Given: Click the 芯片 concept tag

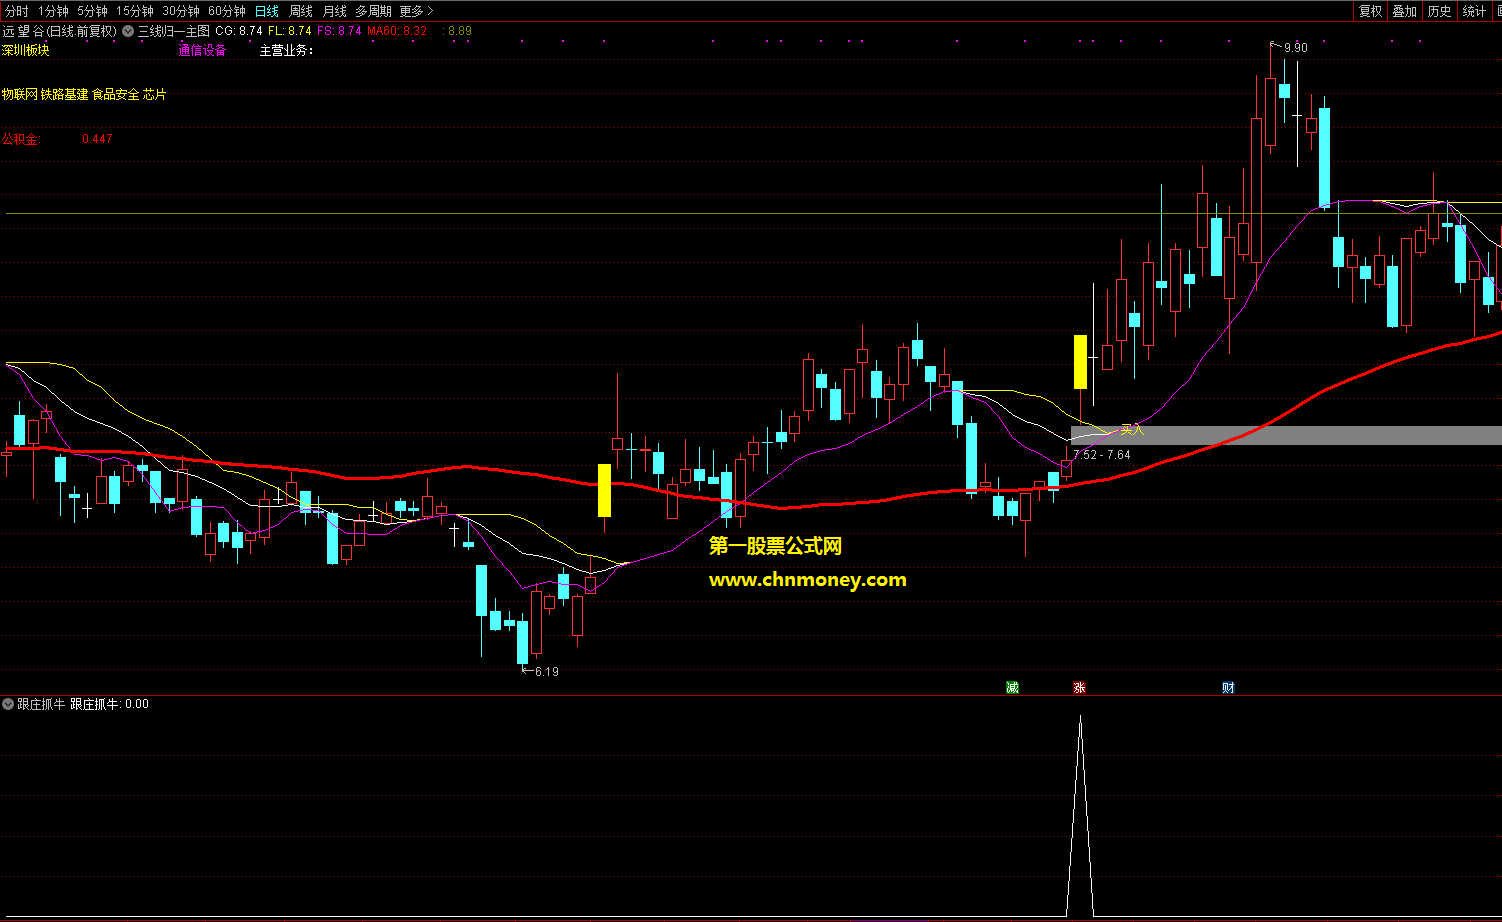Looking at the screenshot, I should 155,94.
